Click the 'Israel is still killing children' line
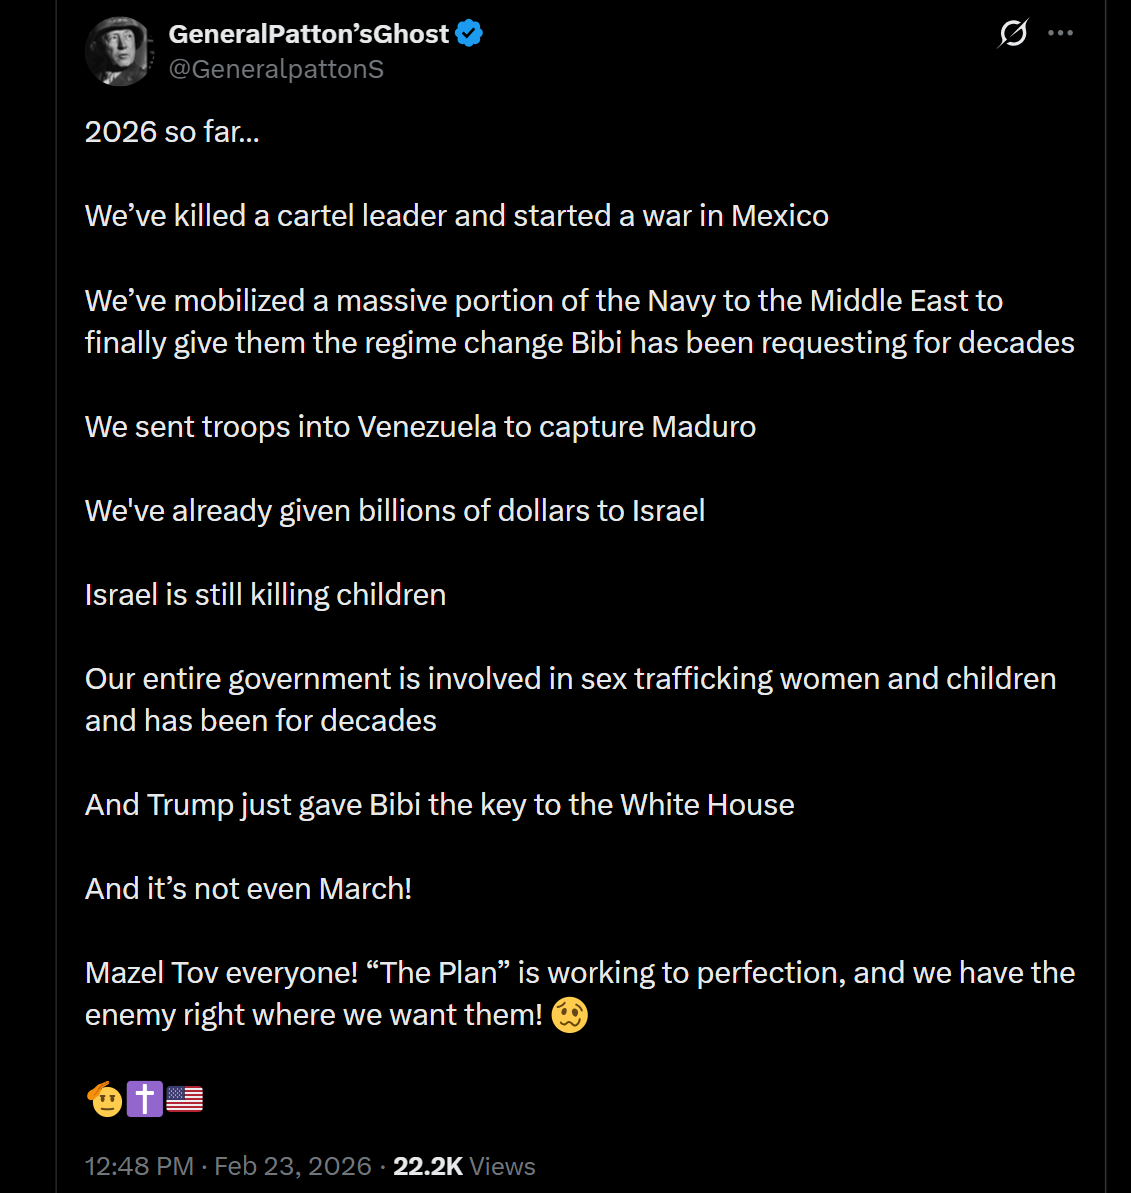 265,595
